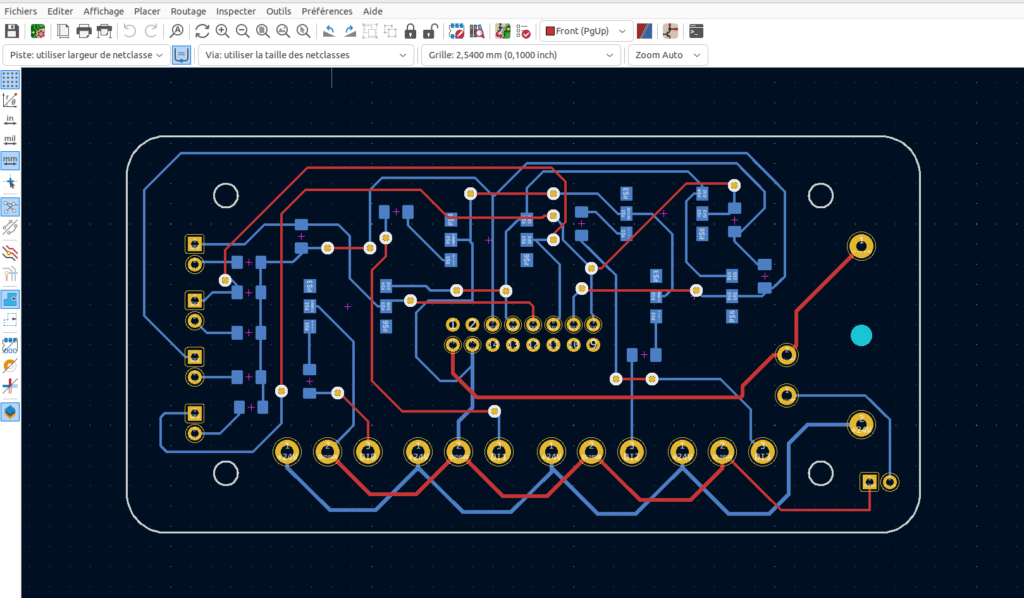Toggle ratsnest display button
Viewport: 1024px width, 598px height.
[x=10, y=207]
